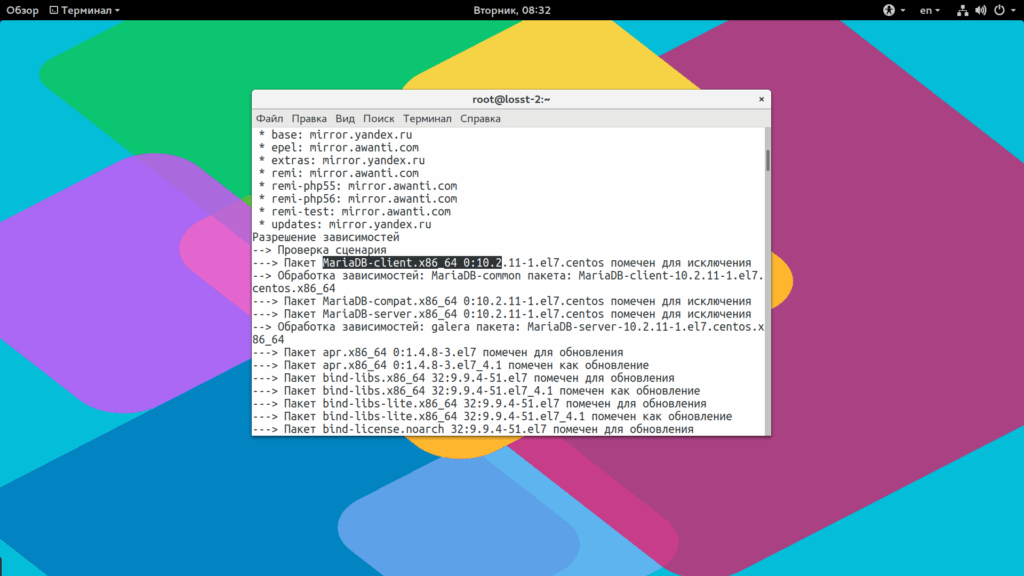Image resolution: width=1024 pixels, height=576 pixels.
Task: Open the Файл menu in terminal
Action: coord(269,119)
